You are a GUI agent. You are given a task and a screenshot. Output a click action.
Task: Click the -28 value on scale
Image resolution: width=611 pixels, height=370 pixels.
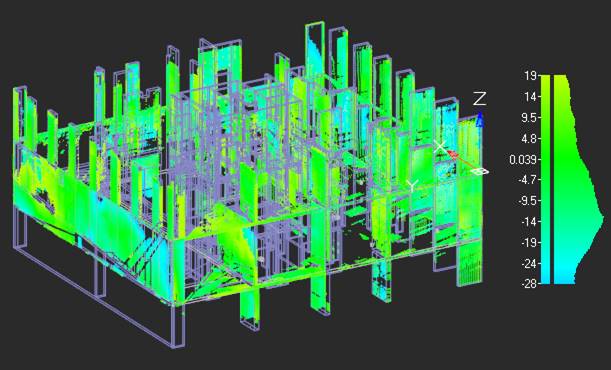pos(528,283)
